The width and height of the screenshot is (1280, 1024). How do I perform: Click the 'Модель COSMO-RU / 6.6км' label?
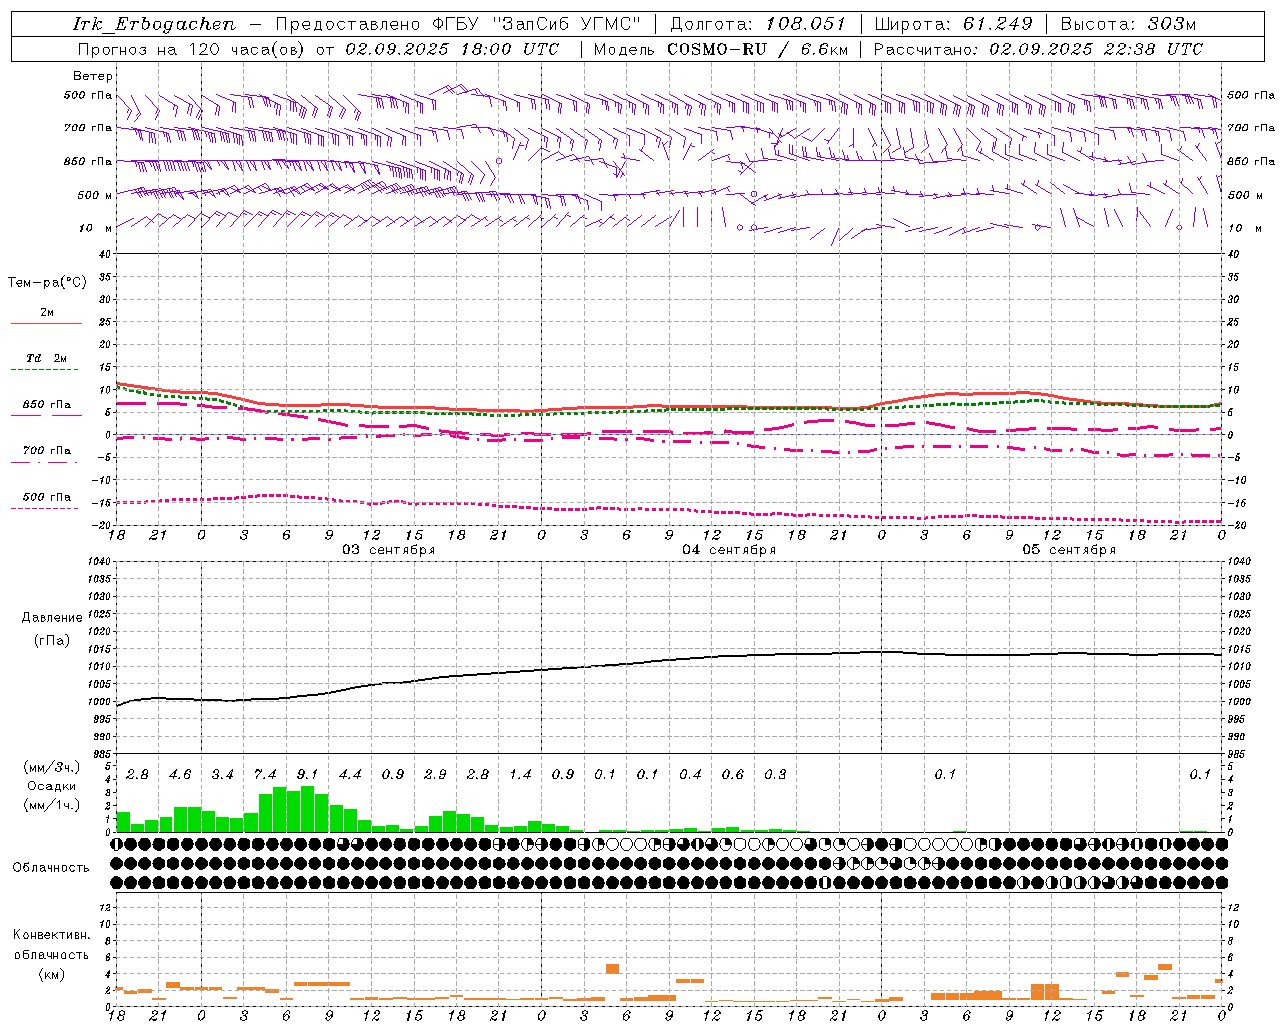[x=721, y=49]
